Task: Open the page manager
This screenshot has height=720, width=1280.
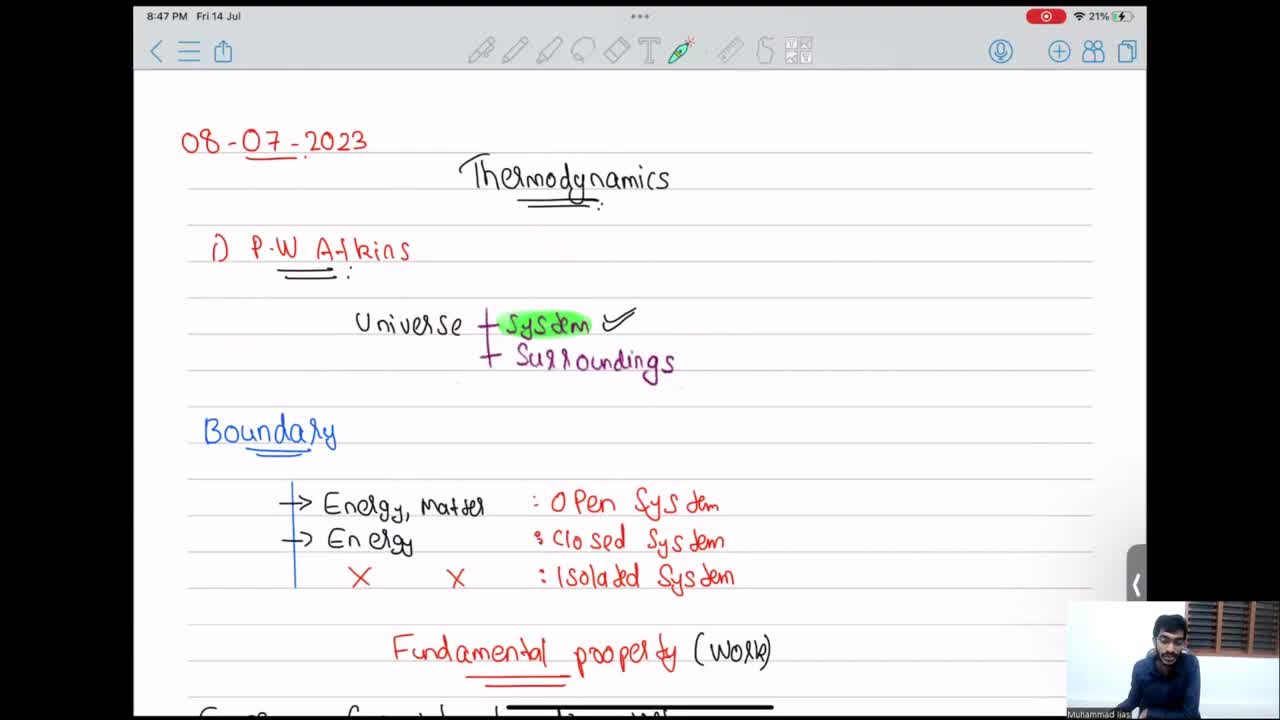Action: [1127, 51]
